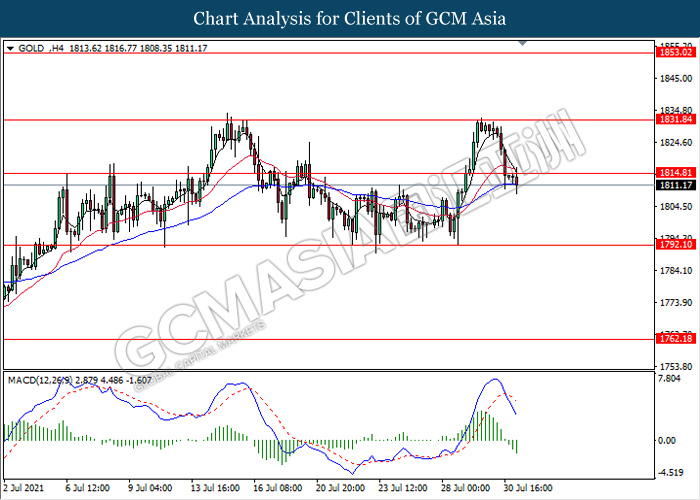Click the 9 Jul 04:00 time label

pyautogui.click(x=150, y=488)
